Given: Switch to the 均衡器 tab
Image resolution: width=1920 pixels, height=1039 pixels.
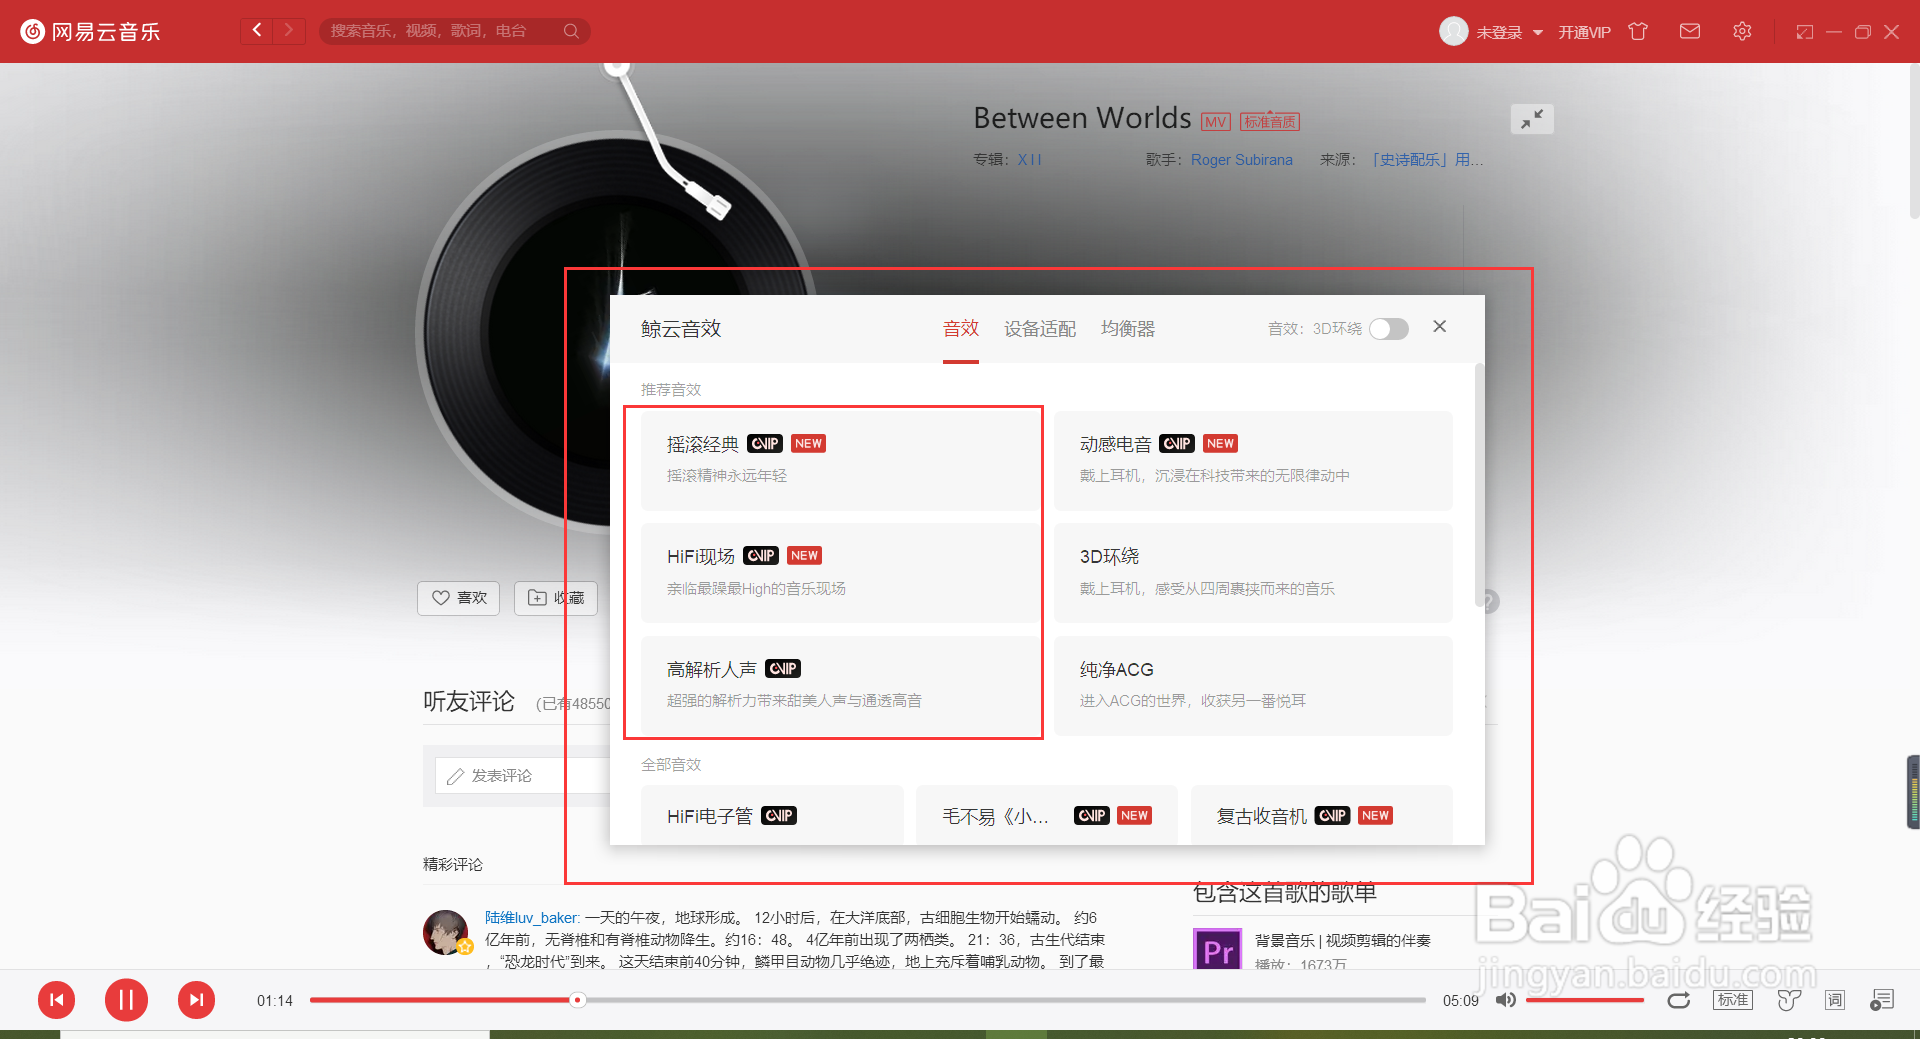Looking at the screenshot, I should click(x=1128, y=329).
